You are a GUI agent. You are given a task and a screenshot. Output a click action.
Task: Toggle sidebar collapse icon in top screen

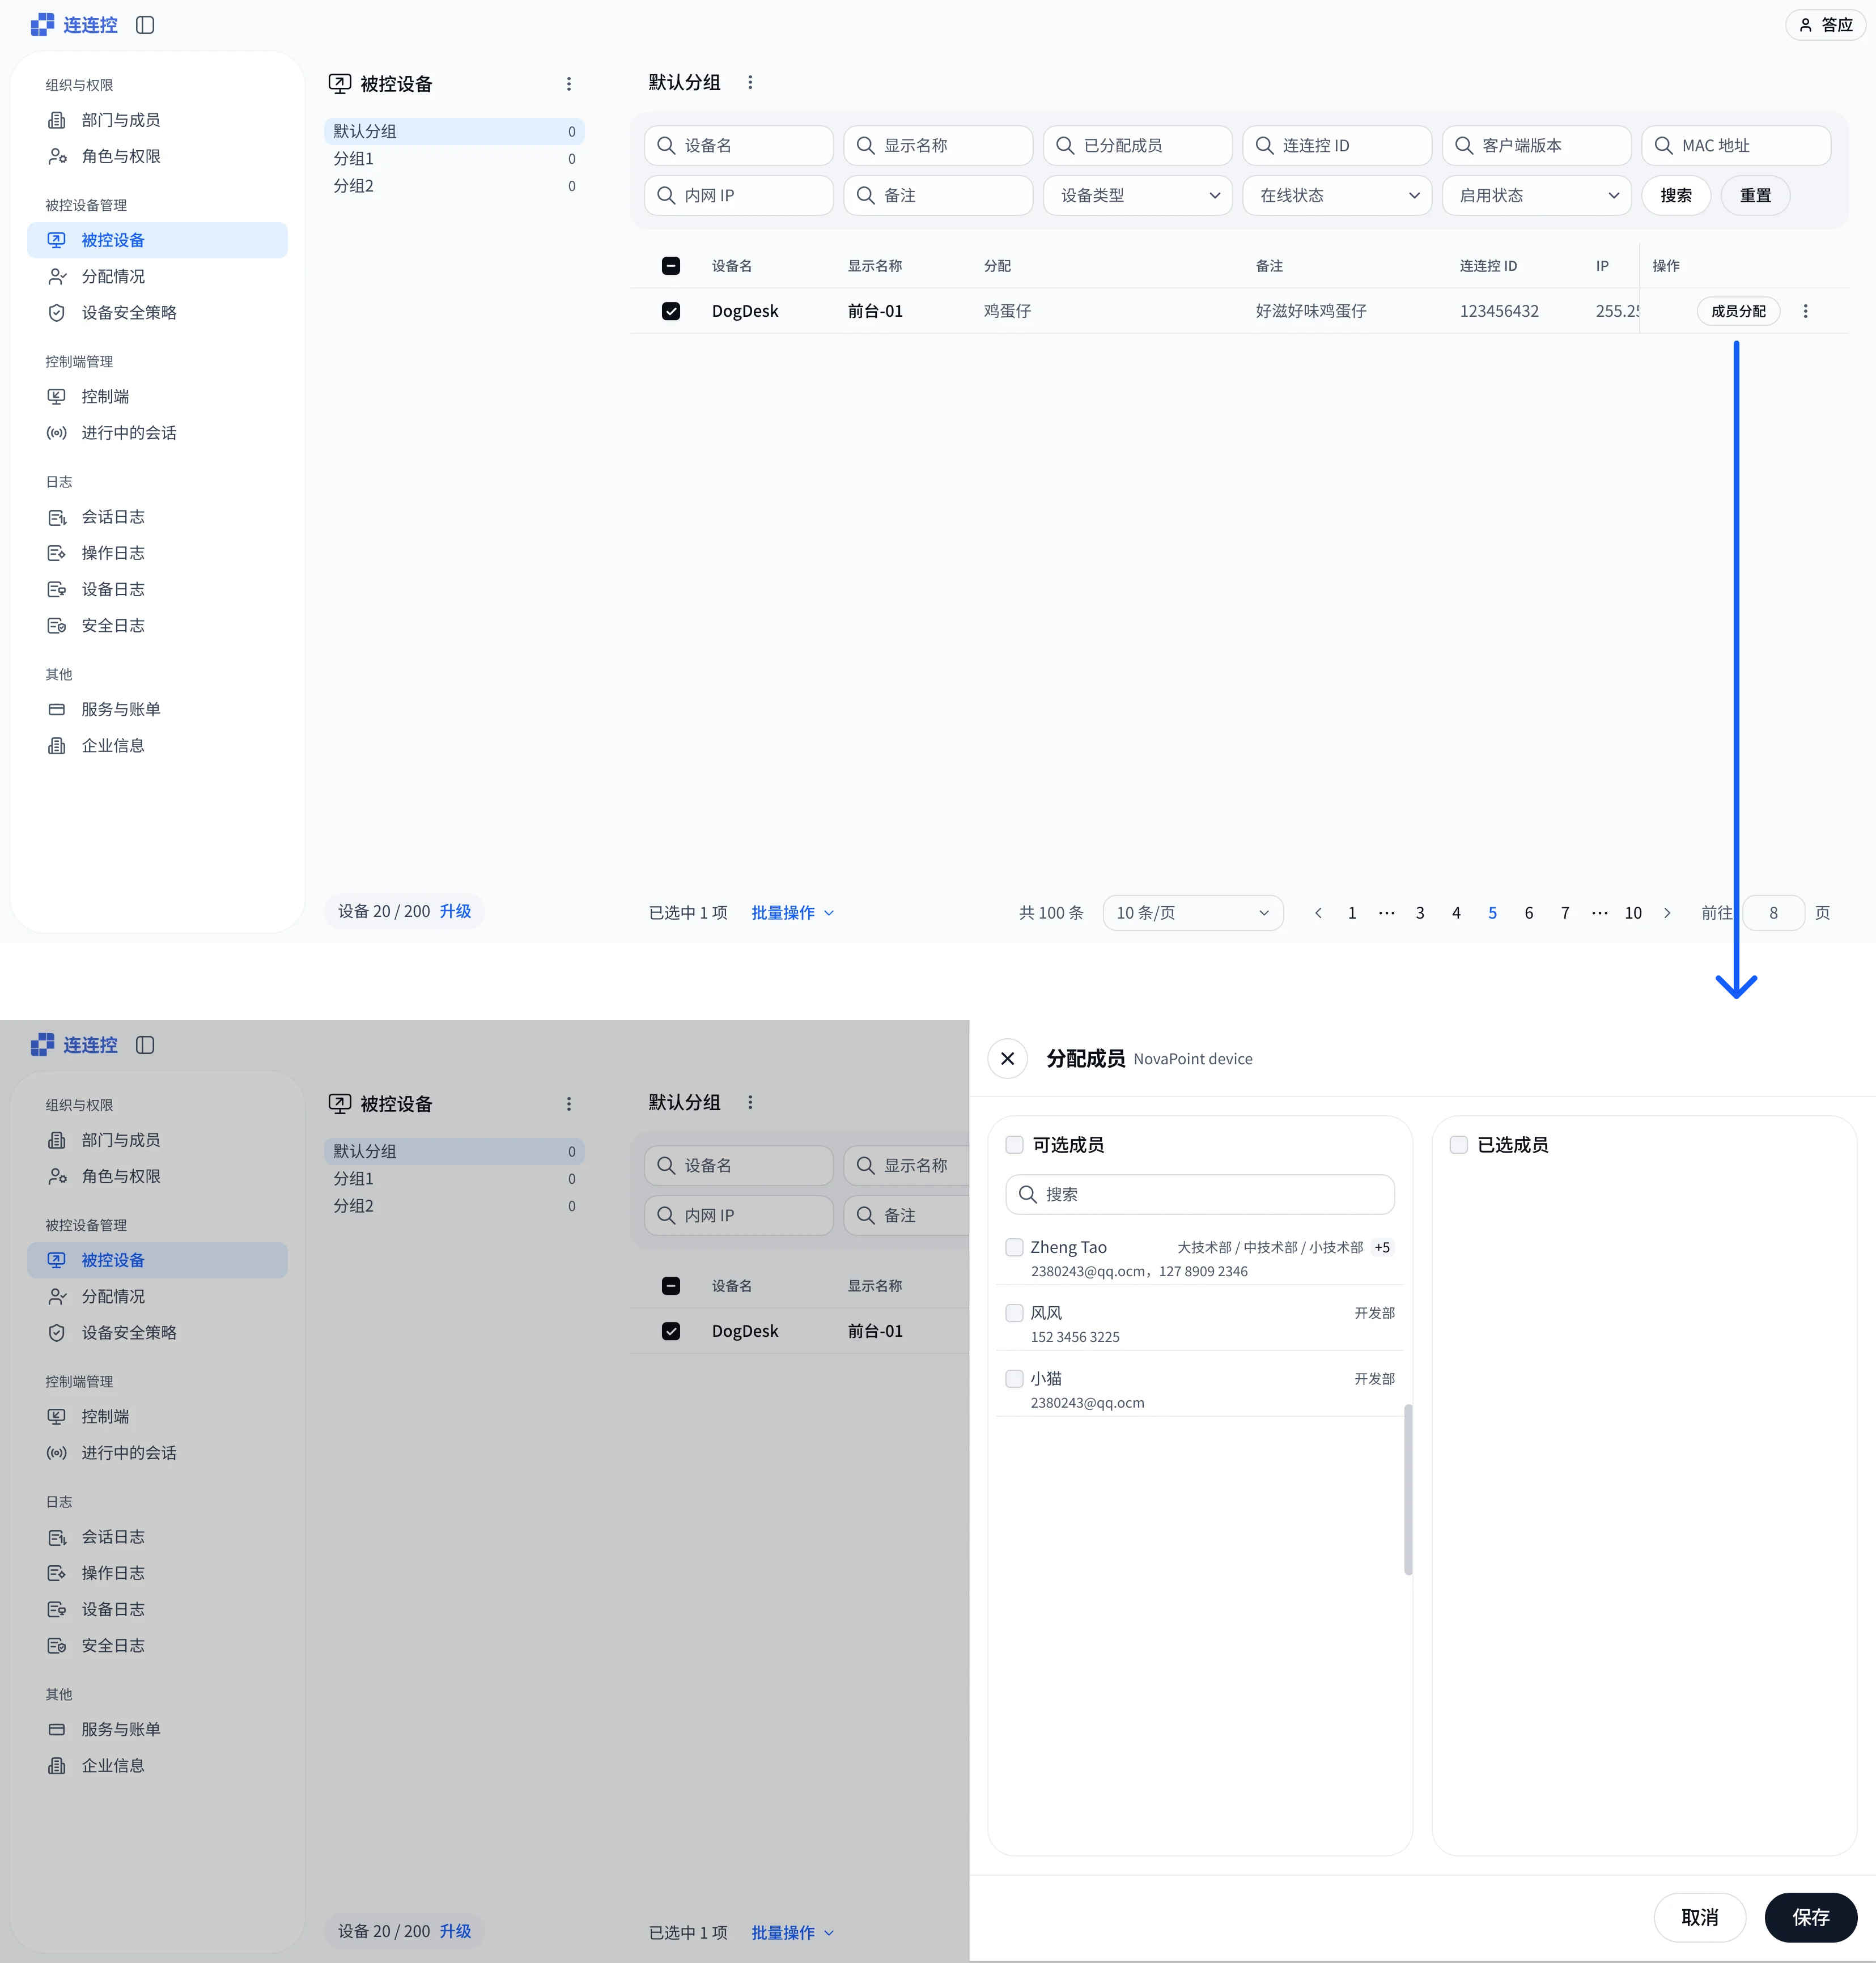click(x=145, y=25)
